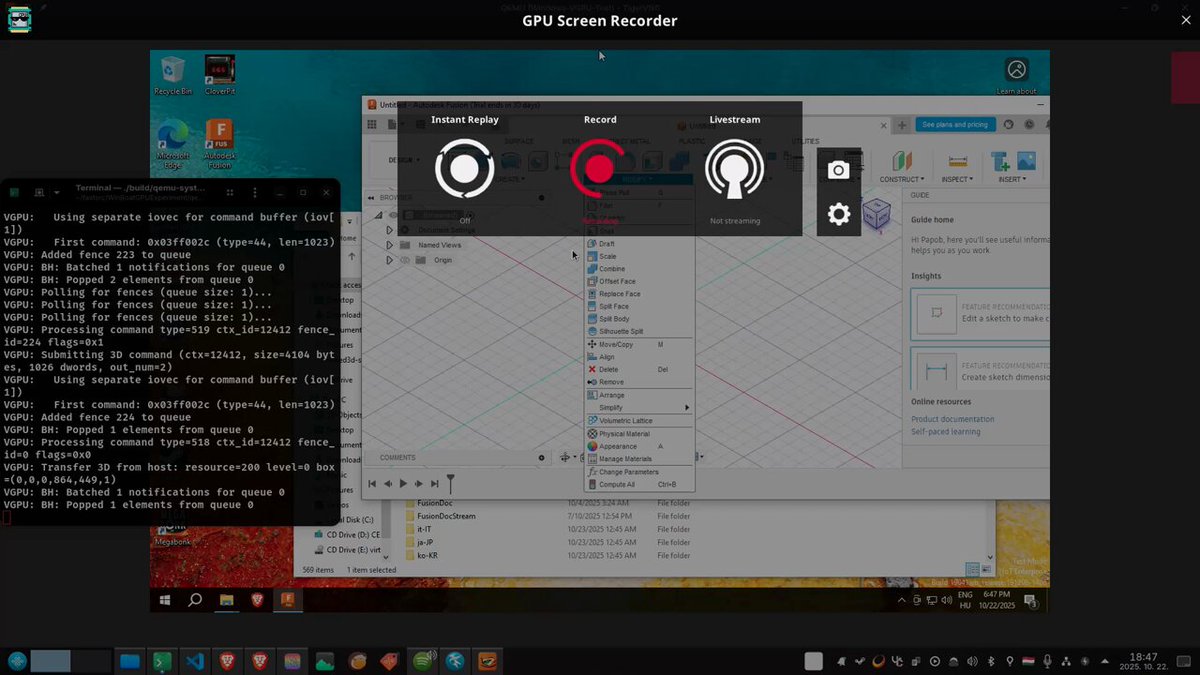Click the Fusion timeline marker

450,483
